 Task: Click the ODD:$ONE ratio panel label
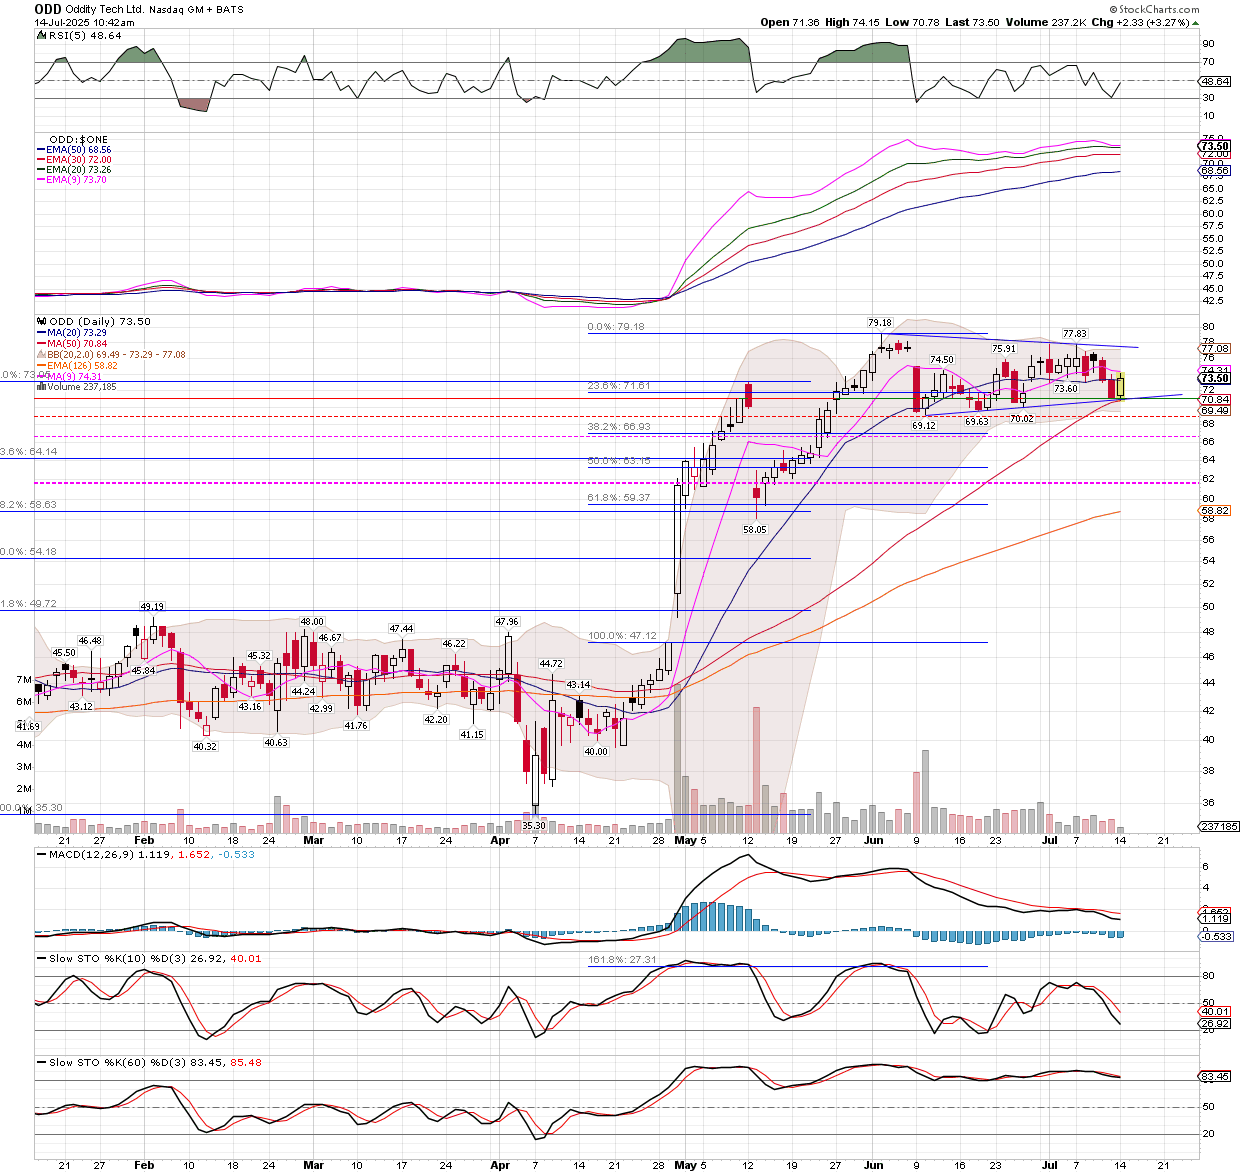[x=78, y=139]
